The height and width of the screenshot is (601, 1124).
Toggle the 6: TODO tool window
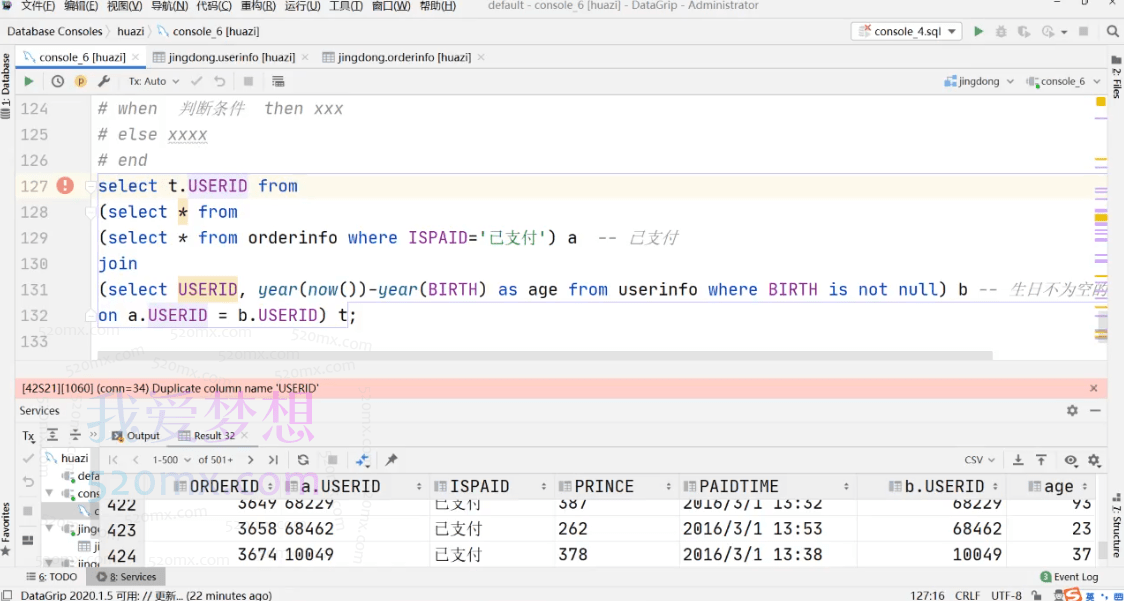point(51,577)
